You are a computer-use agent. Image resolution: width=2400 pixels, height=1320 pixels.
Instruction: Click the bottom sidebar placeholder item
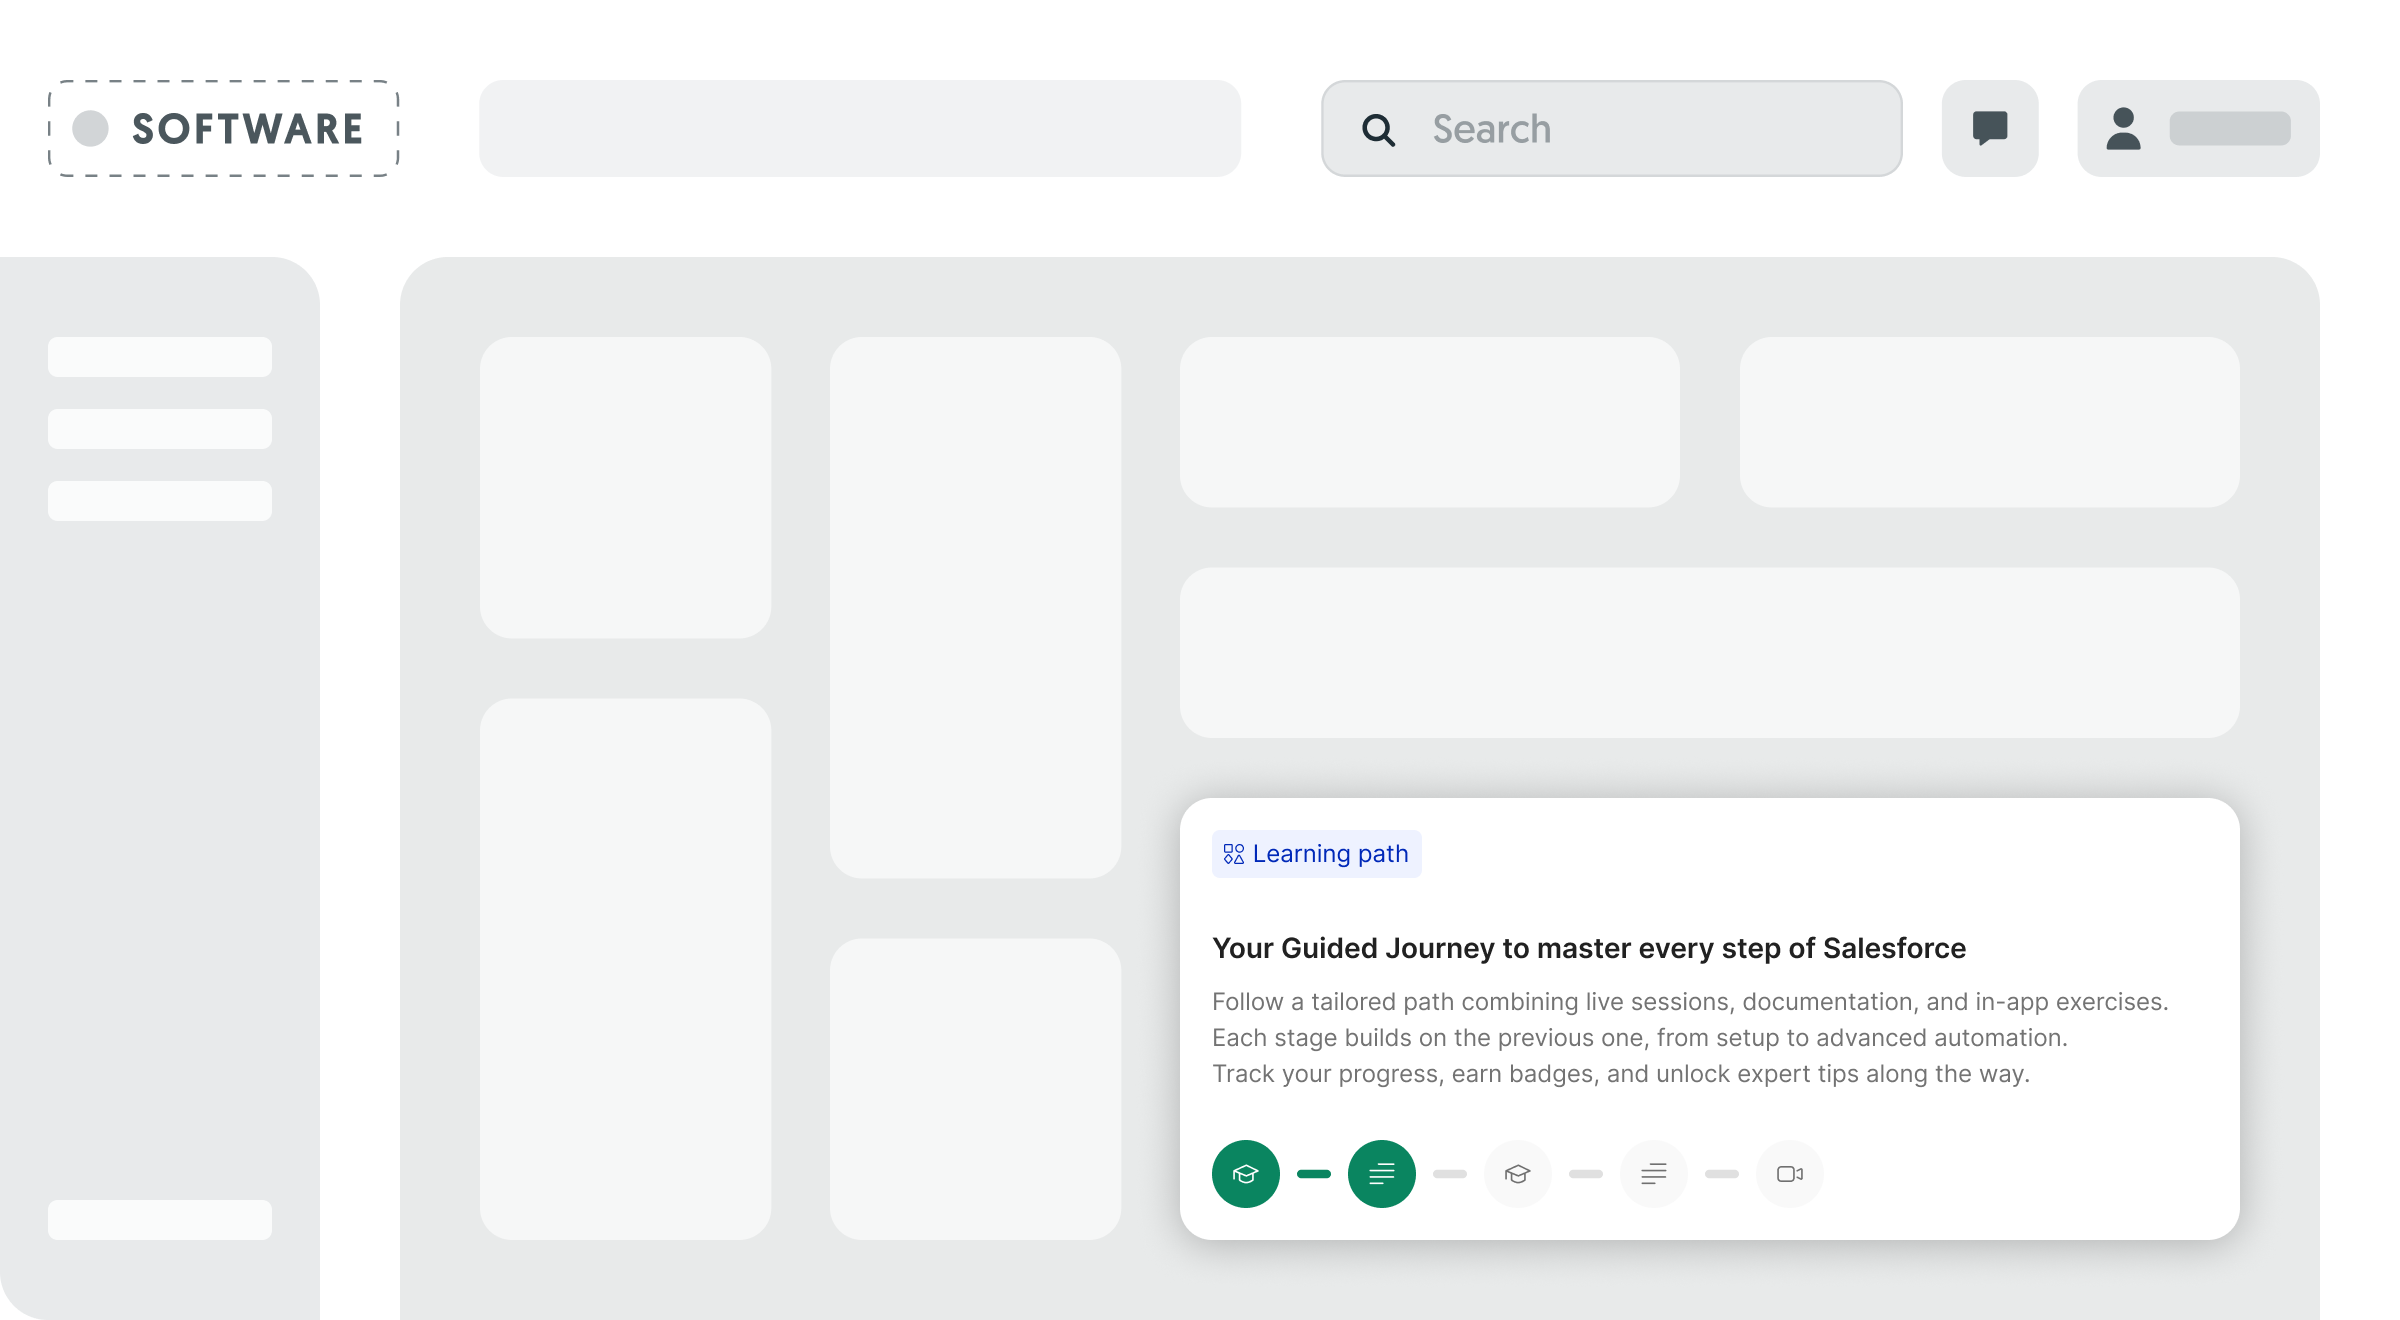point(160,1220)
